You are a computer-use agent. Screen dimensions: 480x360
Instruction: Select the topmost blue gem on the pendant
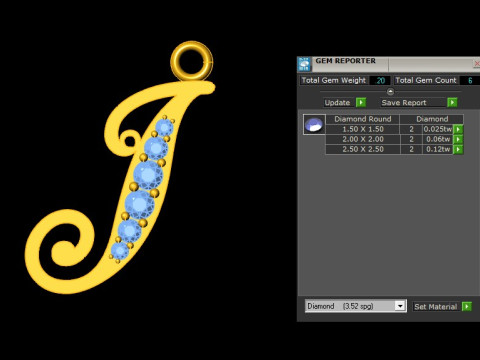click(x=164, y=127)
